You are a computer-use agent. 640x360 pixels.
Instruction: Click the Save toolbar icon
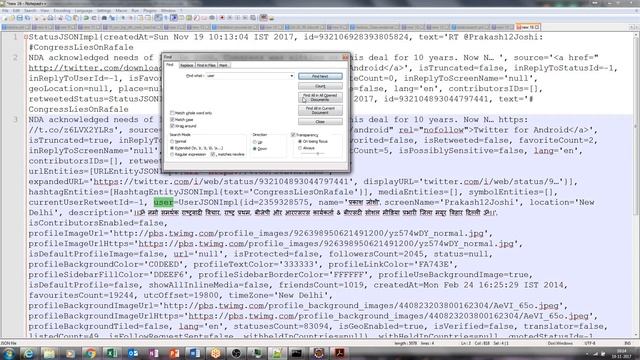(20, 18)
